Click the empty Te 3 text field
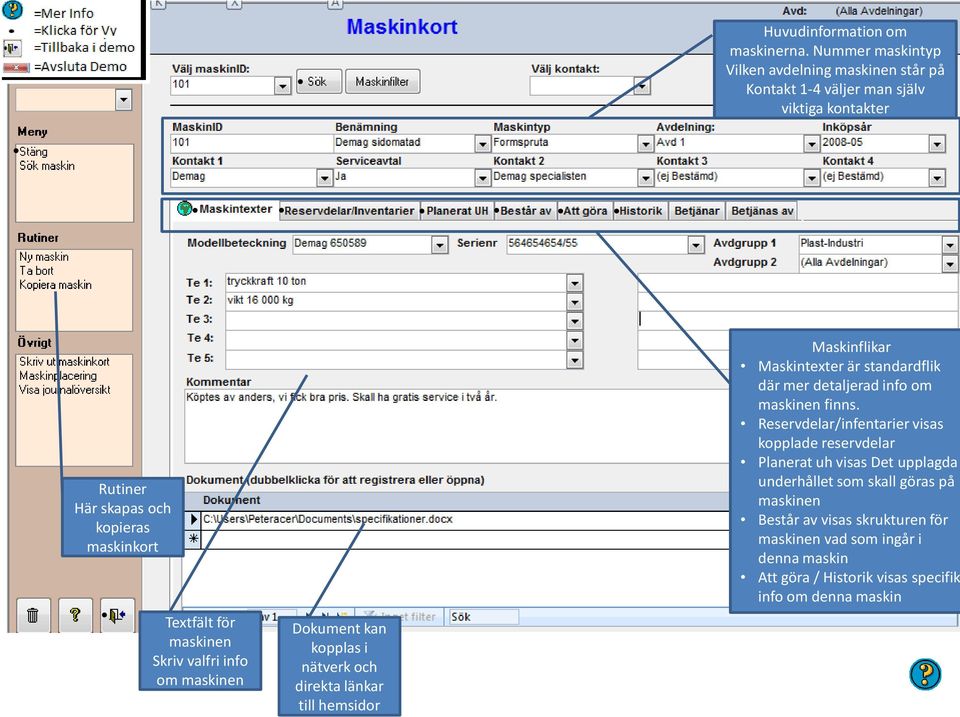Viewport: 960px width, 717px height. point(396,320)
